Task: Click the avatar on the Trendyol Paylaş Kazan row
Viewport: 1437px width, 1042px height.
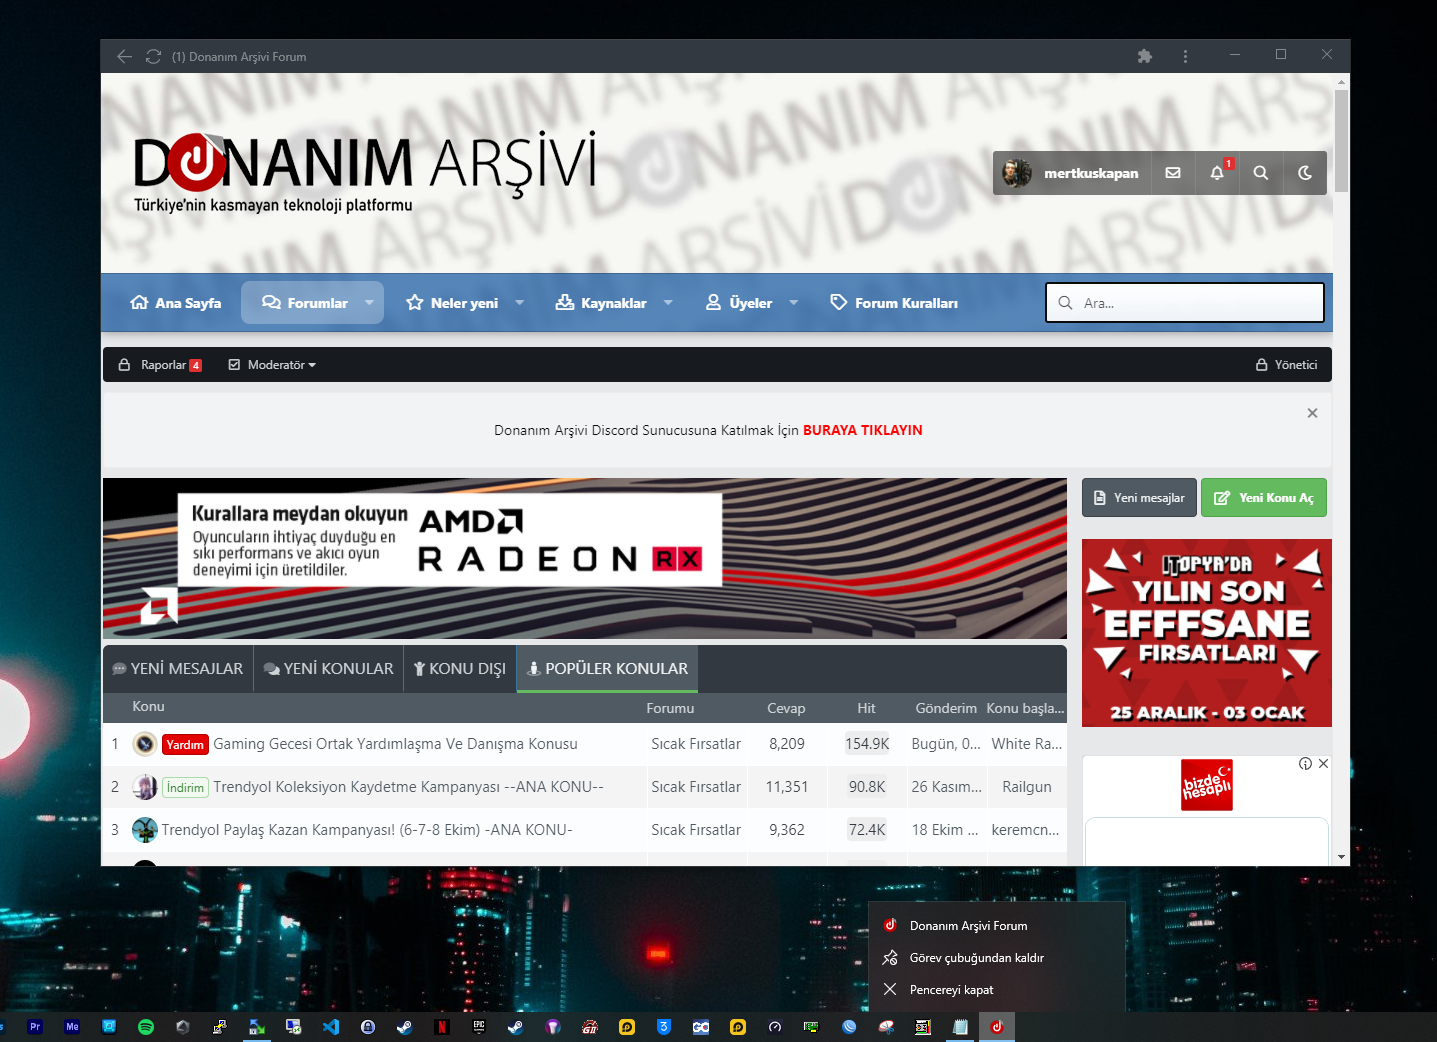Action: (x=145, y=830)
